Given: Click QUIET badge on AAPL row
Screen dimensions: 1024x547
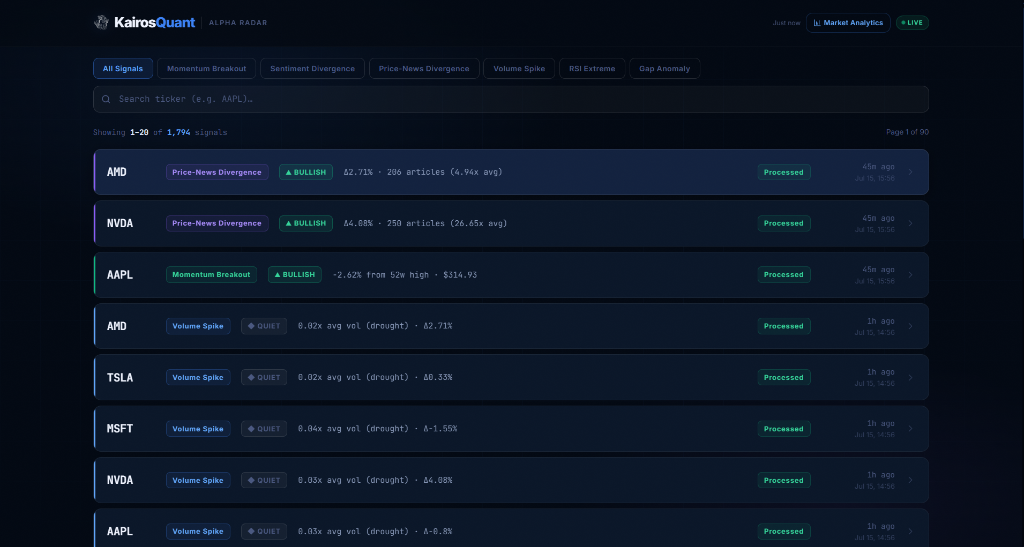Looking at the screenshot, I should tap(264, 531).
